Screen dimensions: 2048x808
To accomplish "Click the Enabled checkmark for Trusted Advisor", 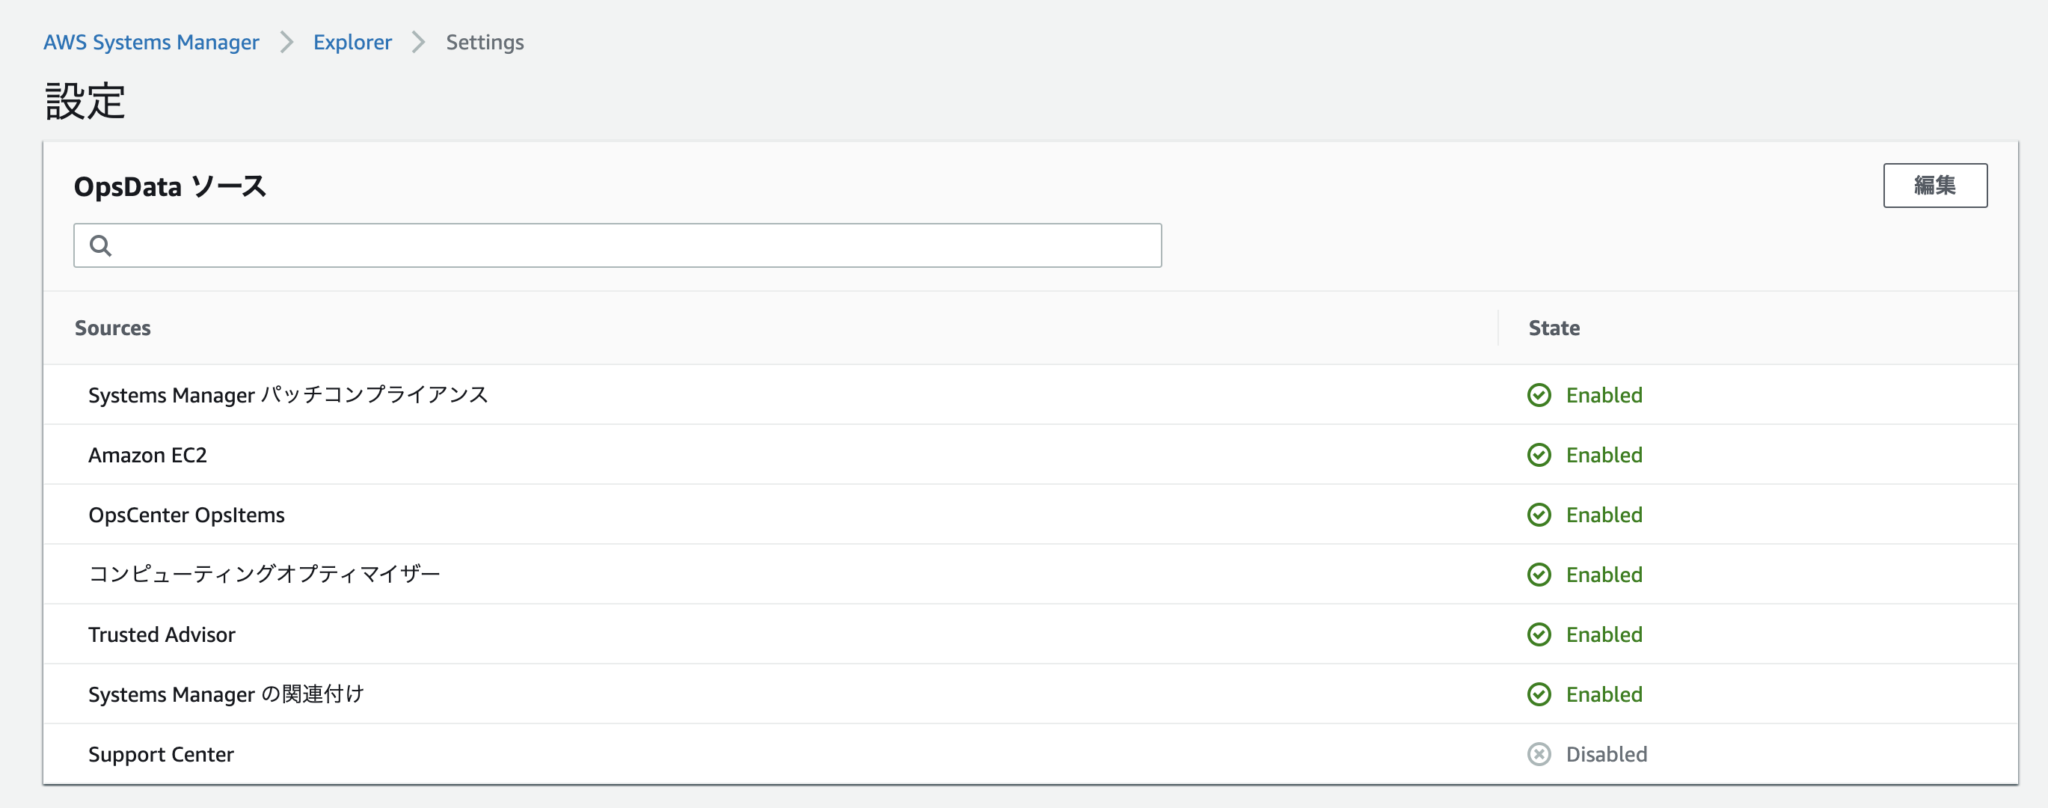I will pos(1539,634).
